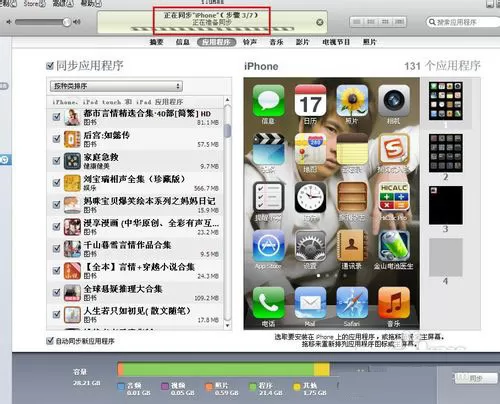Select the Maps app icon
Image resolution: width=500 pixels, height=404 pixels.
pos(310,149)
